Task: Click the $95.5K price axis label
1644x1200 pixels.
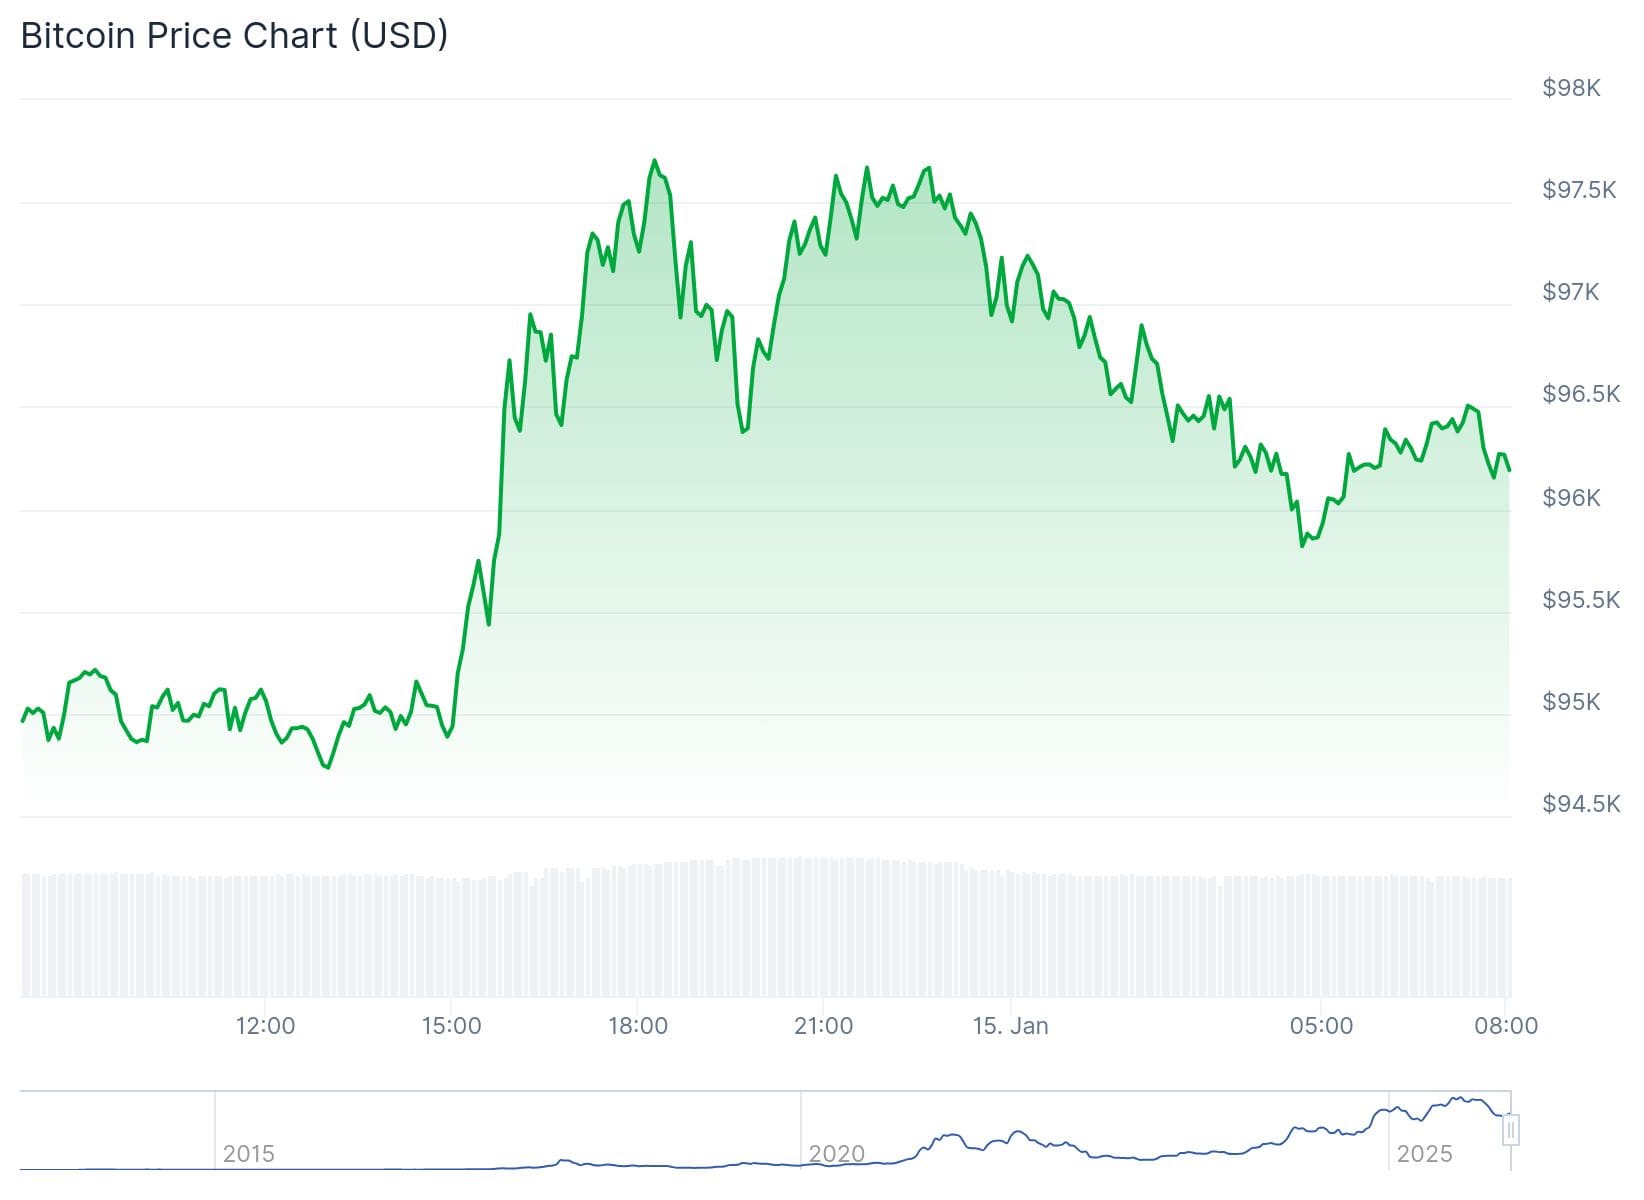Action: point(1580,600)
